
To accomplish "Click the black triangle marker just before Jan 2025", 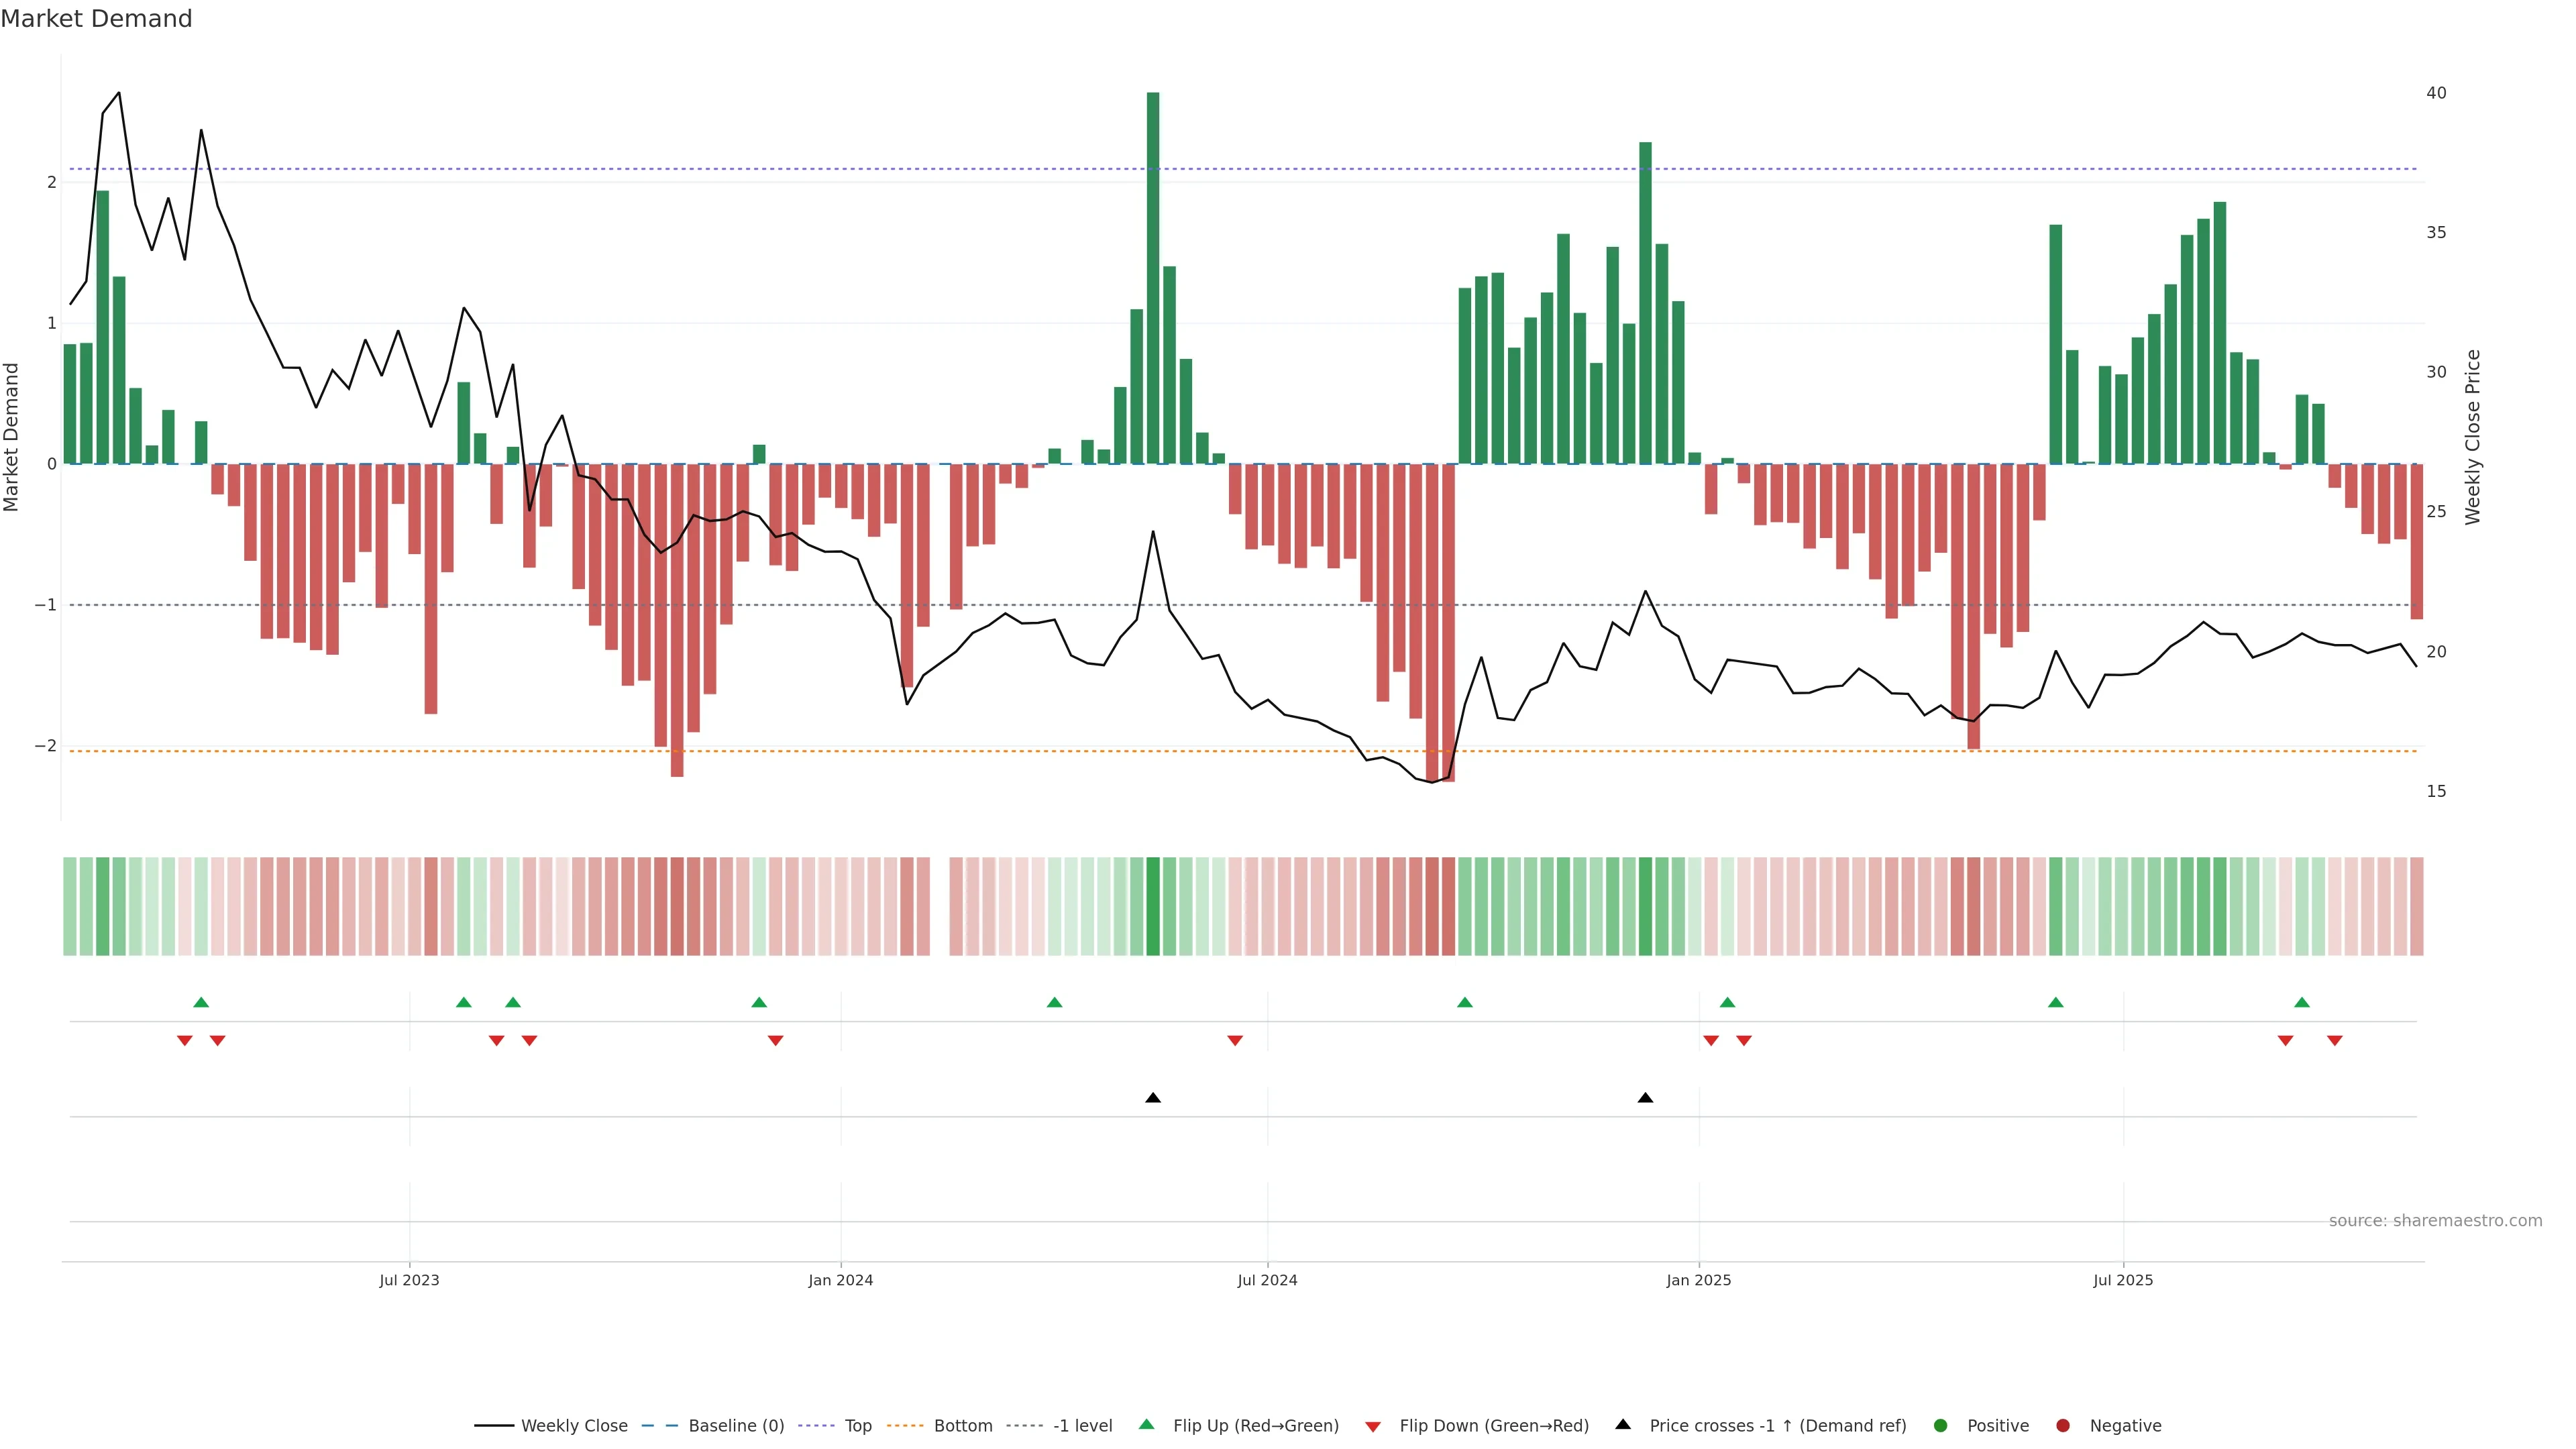I will (x=1645, y=1098).
